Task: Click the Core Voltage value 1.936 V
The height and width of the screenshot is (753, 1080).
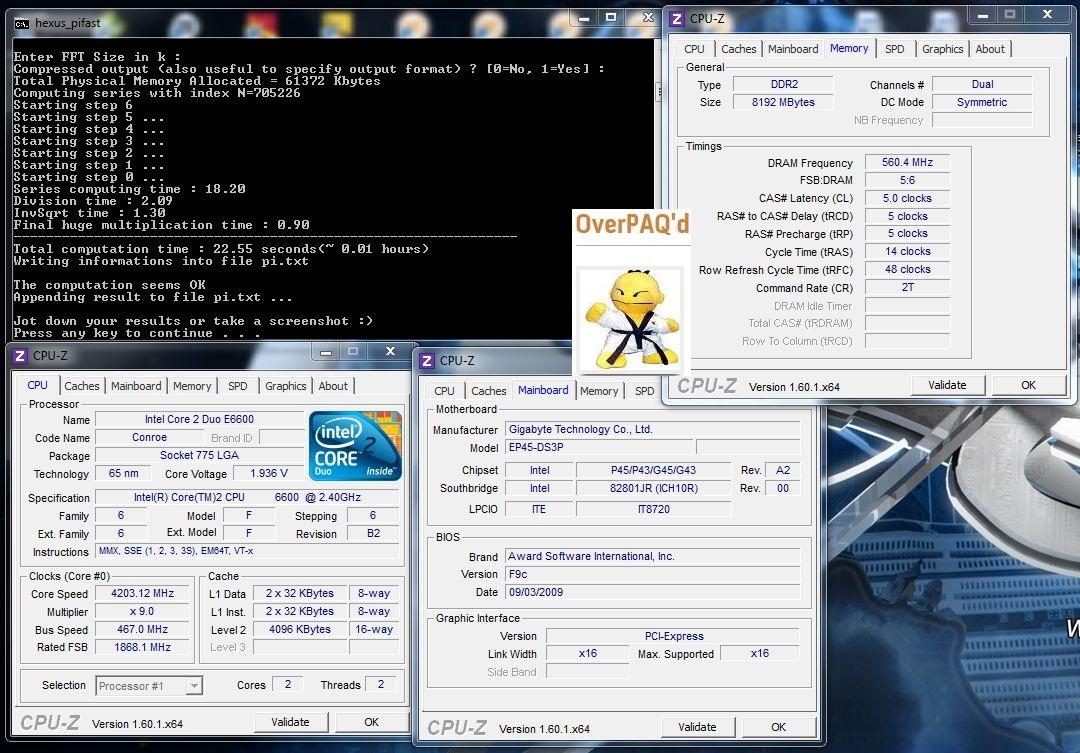Action: [x=269, y=473]
